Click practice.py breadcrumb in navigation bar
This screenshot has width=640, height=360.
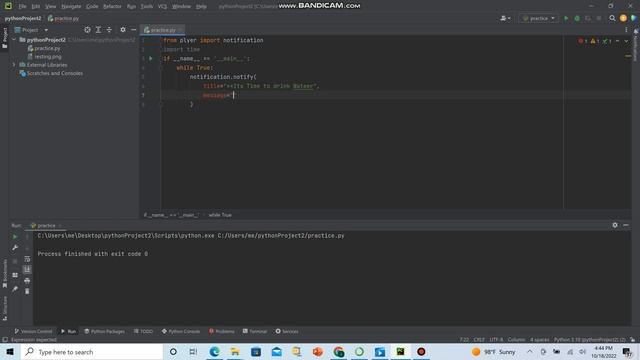pyautogui.click(x=63, y=18)
